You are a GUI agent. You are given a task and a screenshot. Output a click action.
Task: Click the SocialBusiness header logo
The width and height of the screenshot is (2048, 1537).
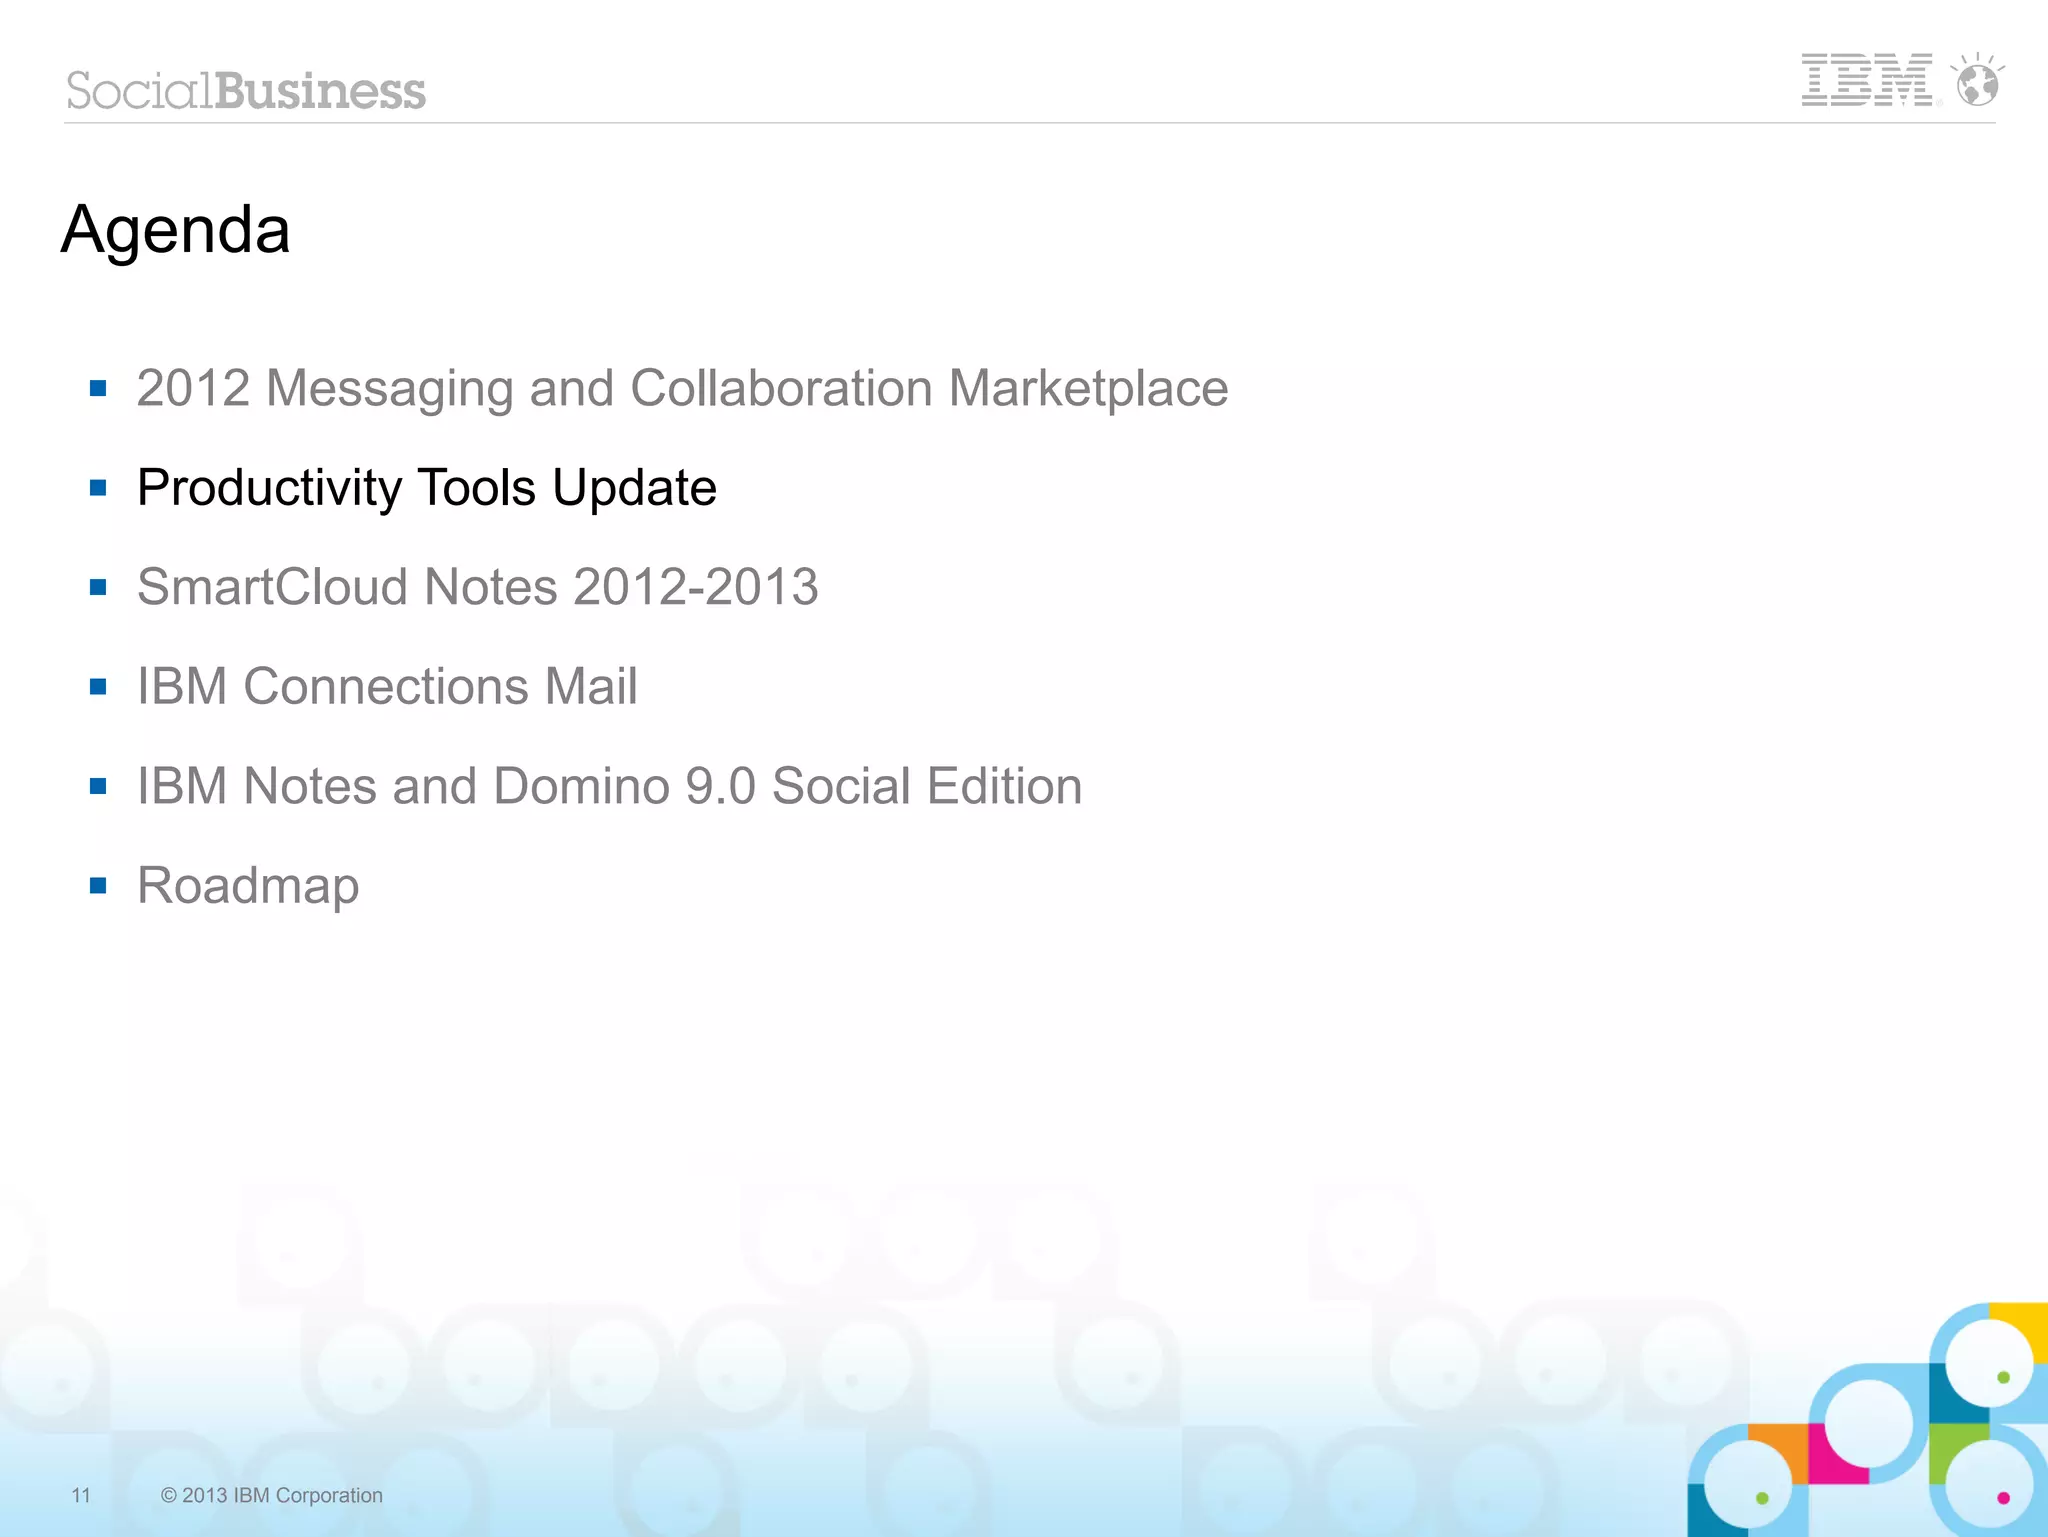(246, 90)
